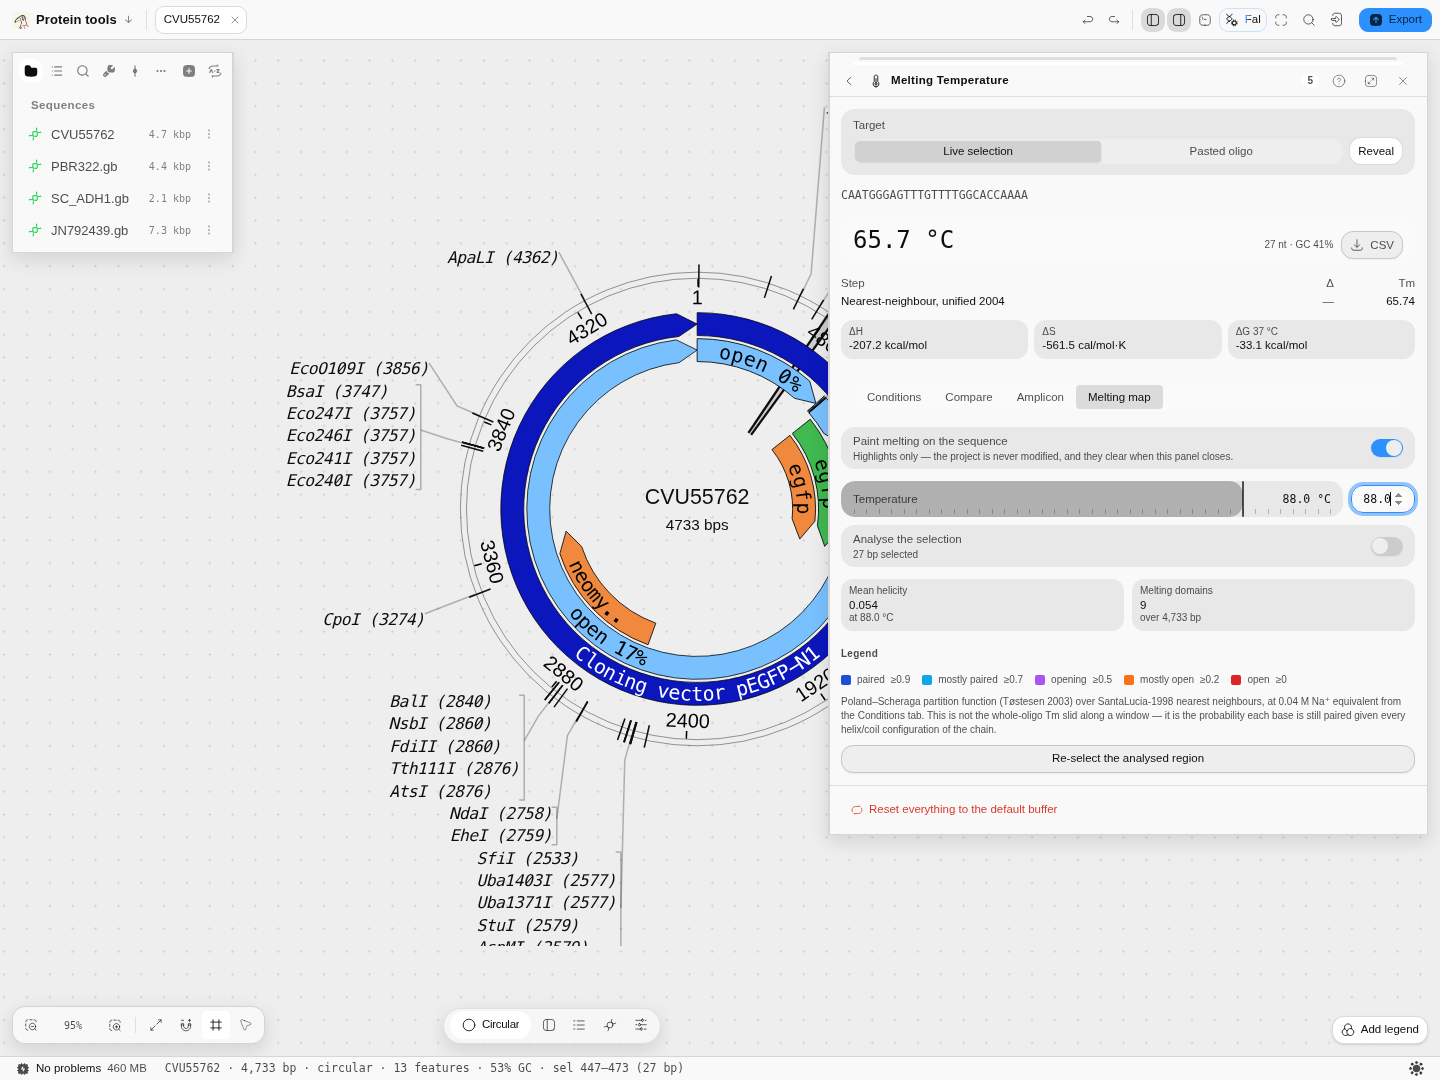Click the view settings sliders icon in bottom bar
Screen dimensions: 1440x1080
point(641,1025)
